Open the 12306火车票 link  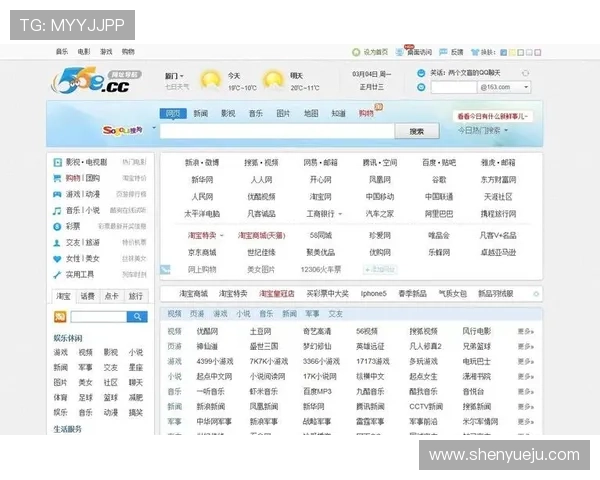(x=321, y=269)
